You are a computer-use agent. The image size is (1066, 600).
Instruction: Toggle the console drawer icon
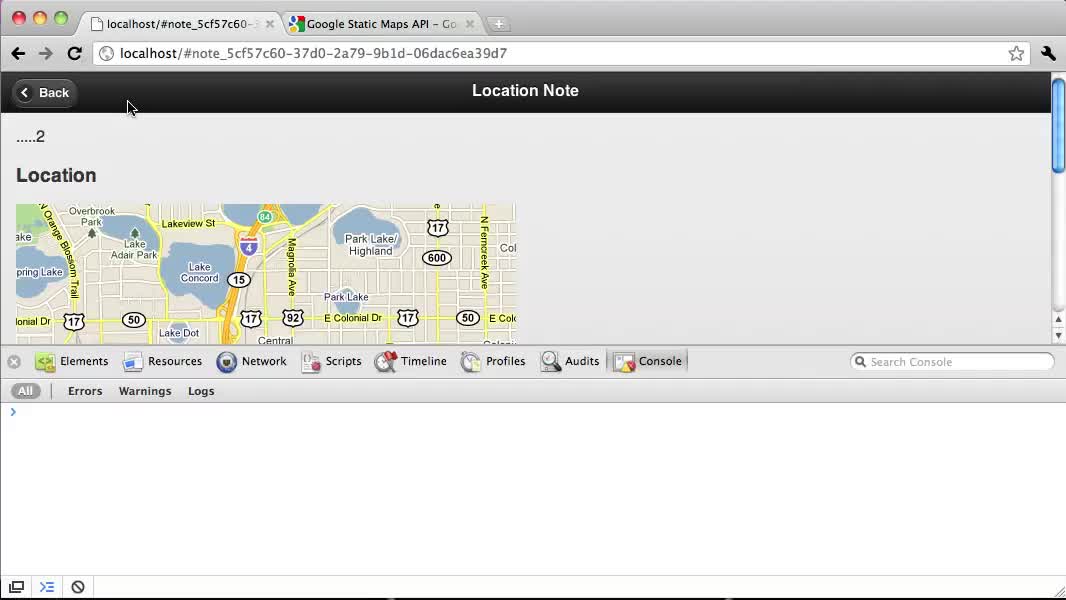pos(47,587)
